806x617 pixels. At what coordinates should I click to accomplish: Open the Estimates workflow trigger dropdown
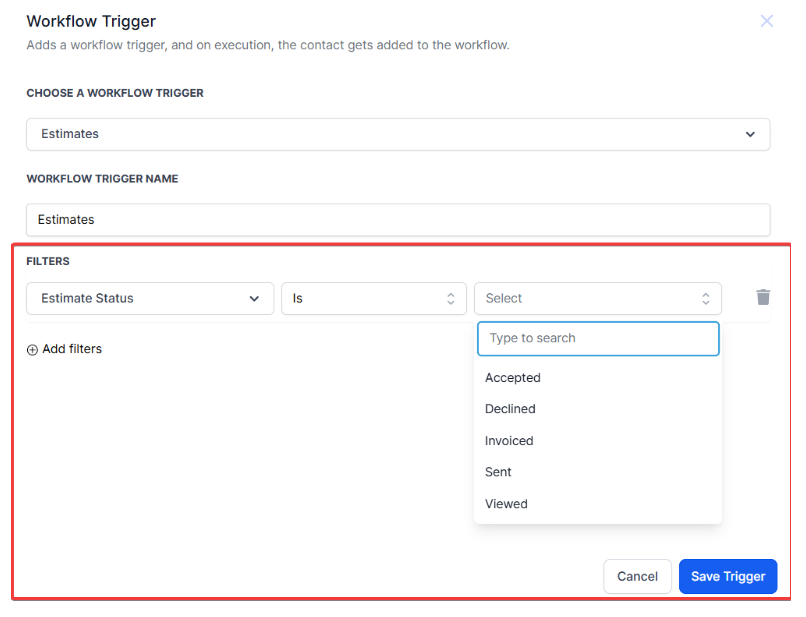397,134
